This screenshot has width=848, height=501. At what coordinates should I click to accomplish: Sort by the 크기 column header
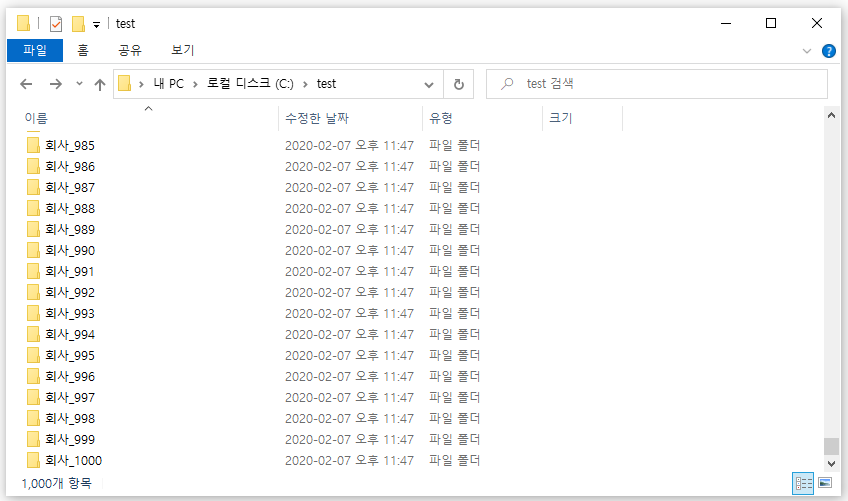[x=560, y=118]
